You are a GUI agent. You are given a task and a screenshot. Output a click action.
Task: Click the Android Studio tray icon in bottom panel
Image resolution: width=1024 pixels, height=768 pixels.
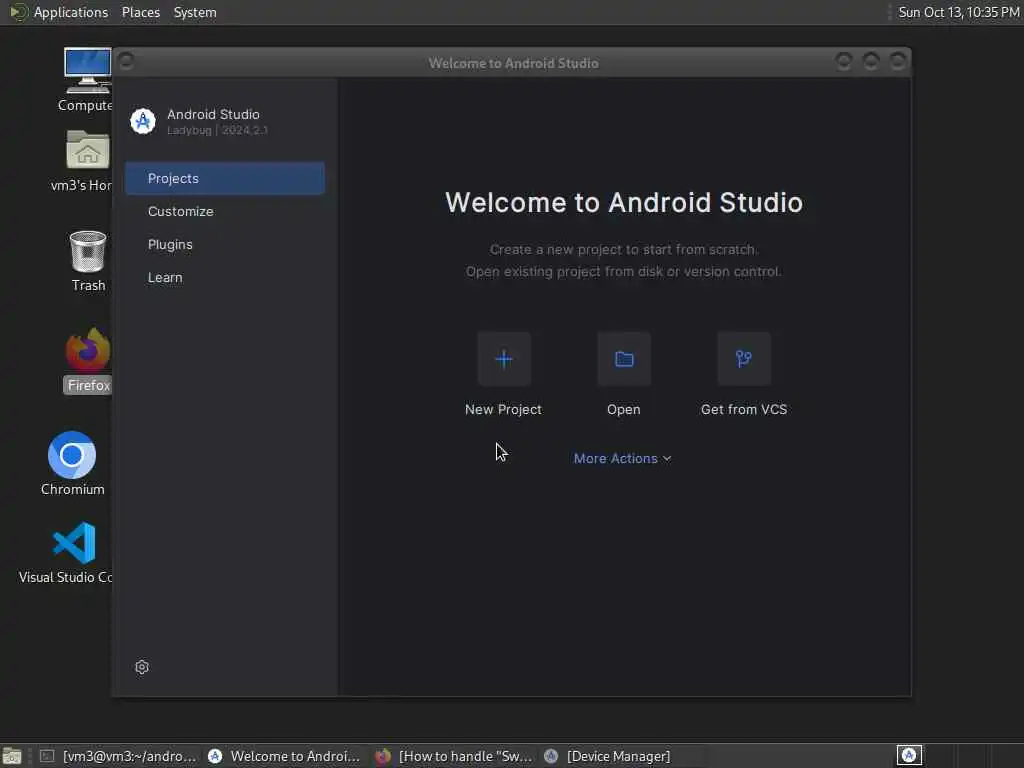[909, 755]
